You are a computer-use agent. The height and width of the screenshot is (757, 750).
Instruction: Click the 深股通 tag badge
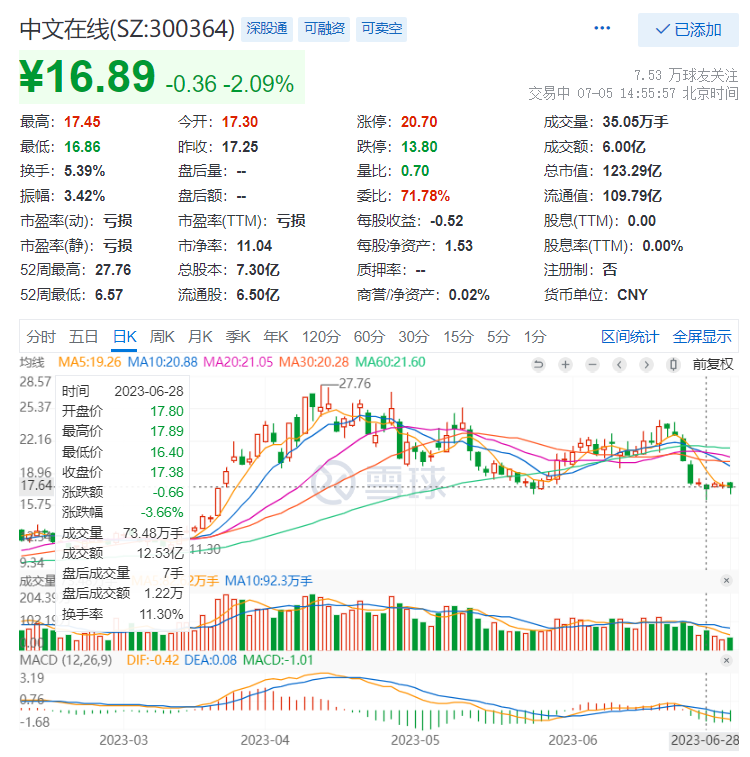coord(269,29)
